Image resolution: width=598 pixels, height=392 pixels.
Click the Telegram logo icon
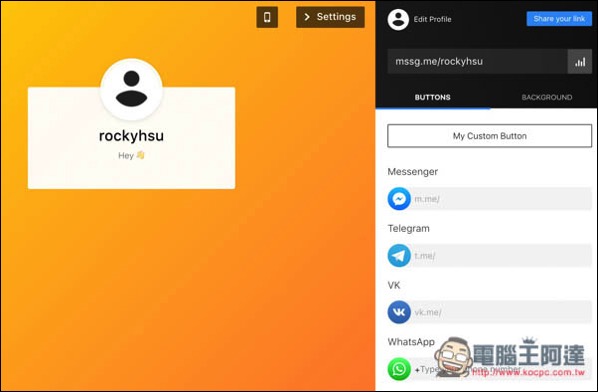(x=399, y=255)
